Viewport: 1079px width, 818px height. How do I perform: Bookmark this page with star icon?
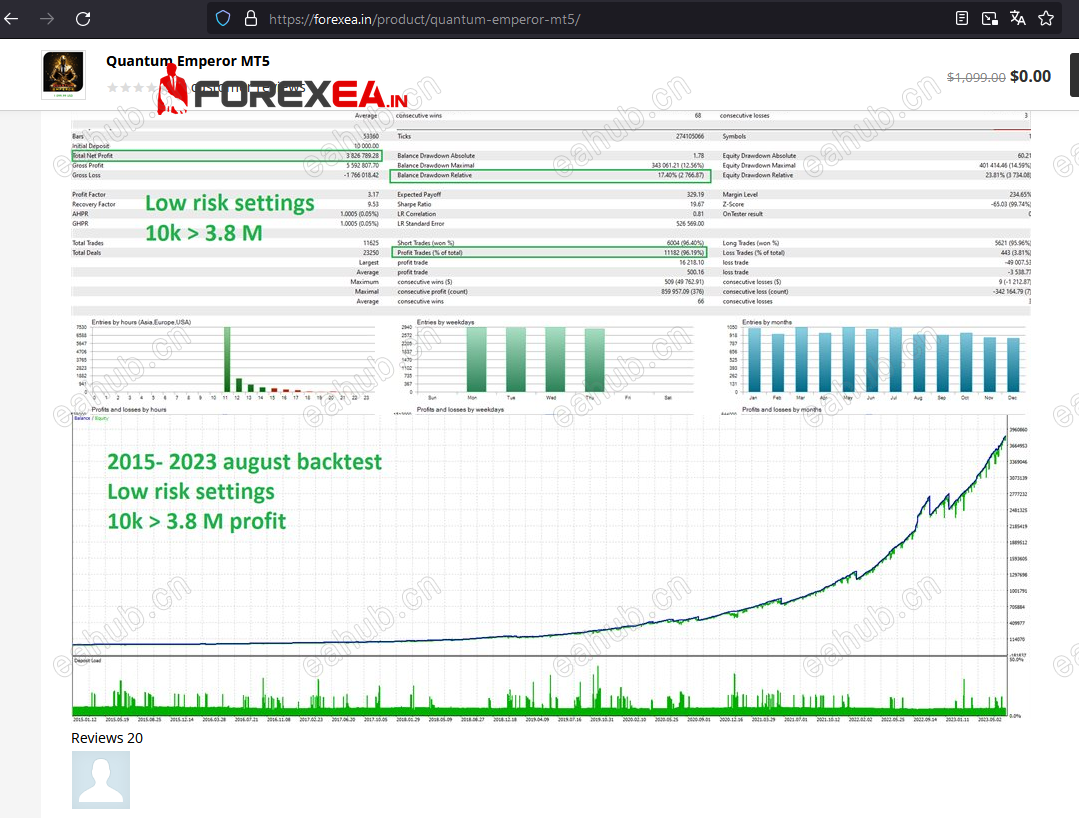1046,19
